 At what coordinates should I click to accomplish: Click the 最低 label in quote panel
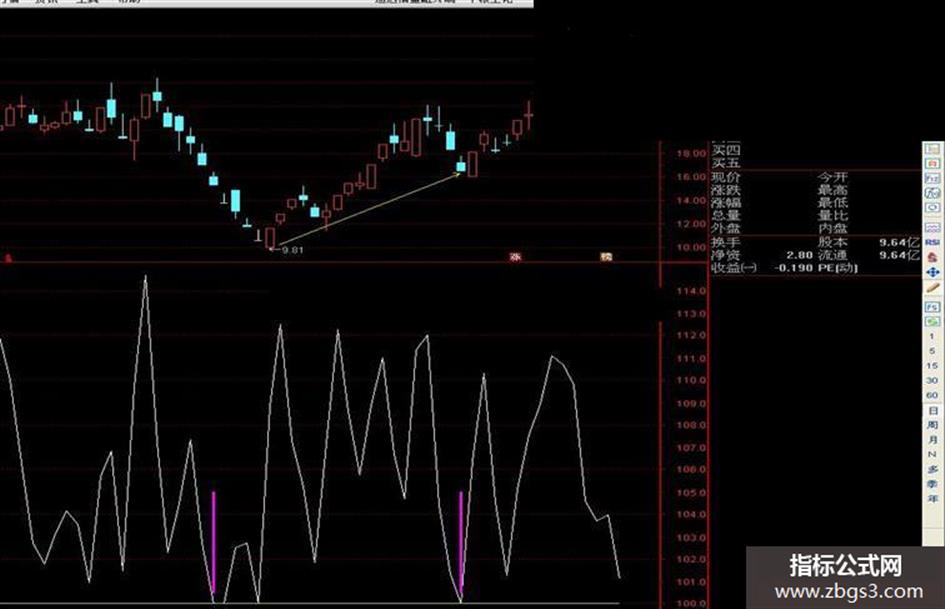(833, 203)
